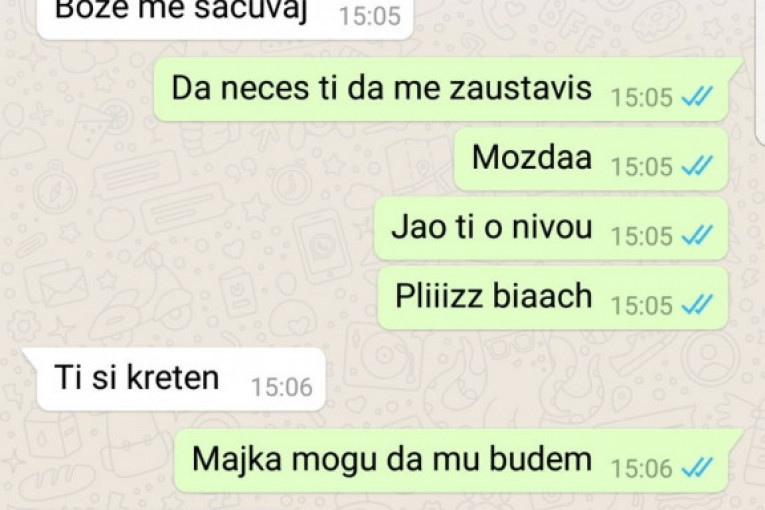Viewport: 765px width, 510px height.
Task: Click the 15:05 time beside 'Jao ti o nivou'
Action: 642,236
